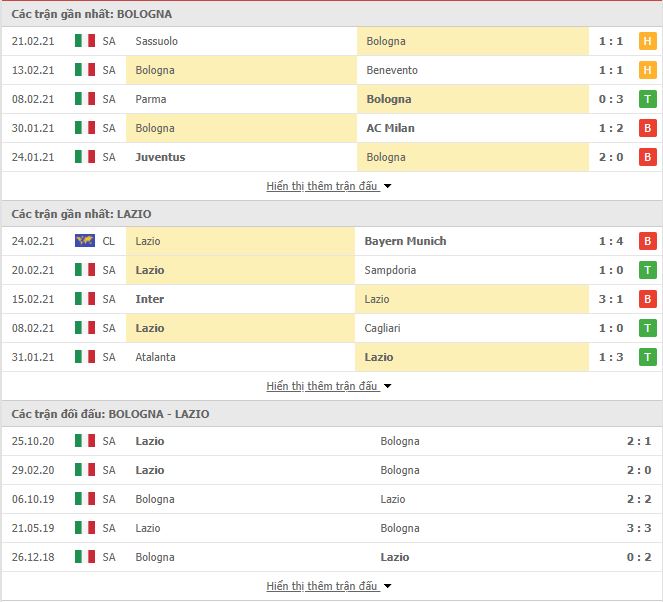Expand more matches under Bologna recent games

click(x=329, y=186)
